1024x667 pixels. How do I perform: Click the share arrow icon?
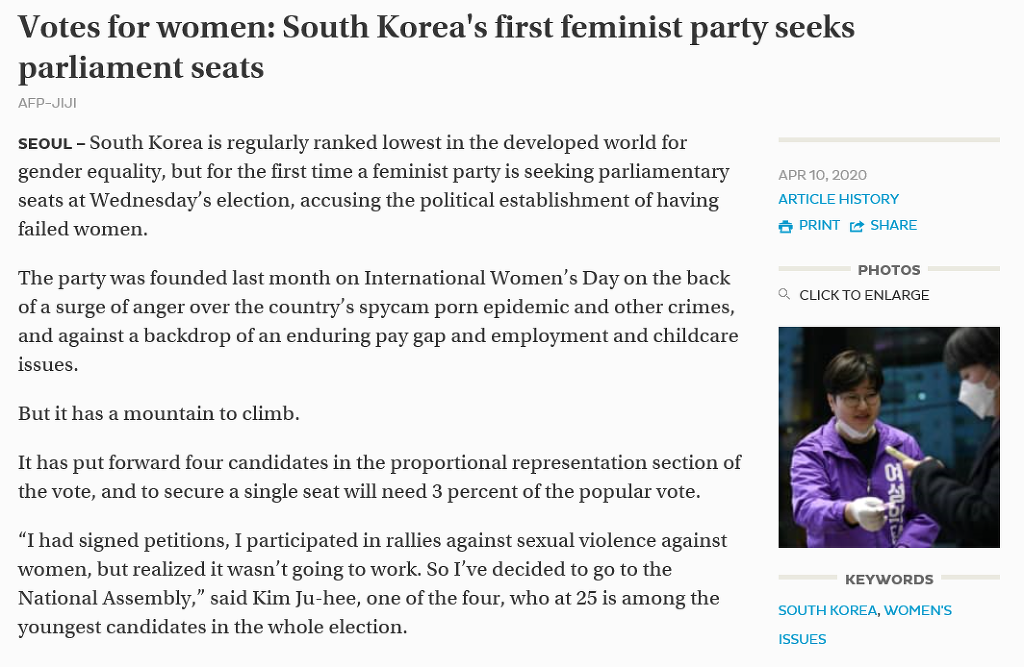[857, 226]
